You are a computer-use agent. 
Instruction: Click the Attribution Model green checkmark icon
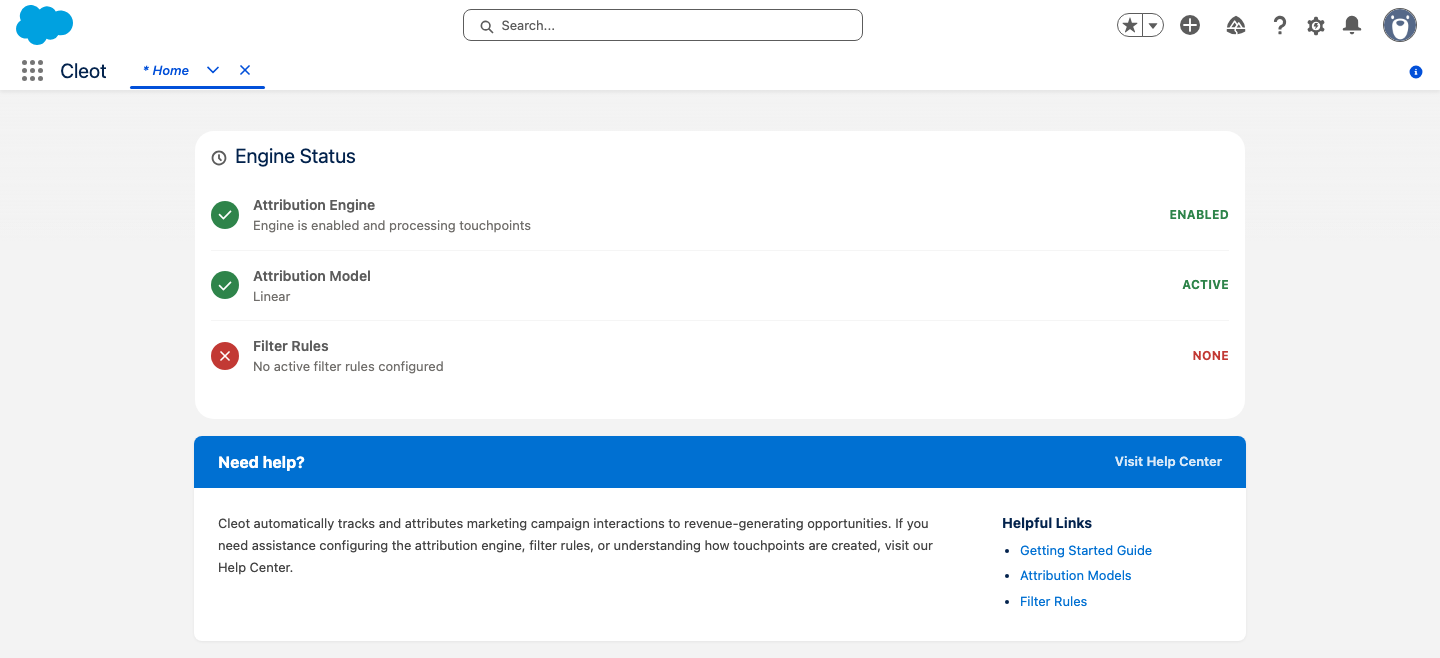(225, 285)
